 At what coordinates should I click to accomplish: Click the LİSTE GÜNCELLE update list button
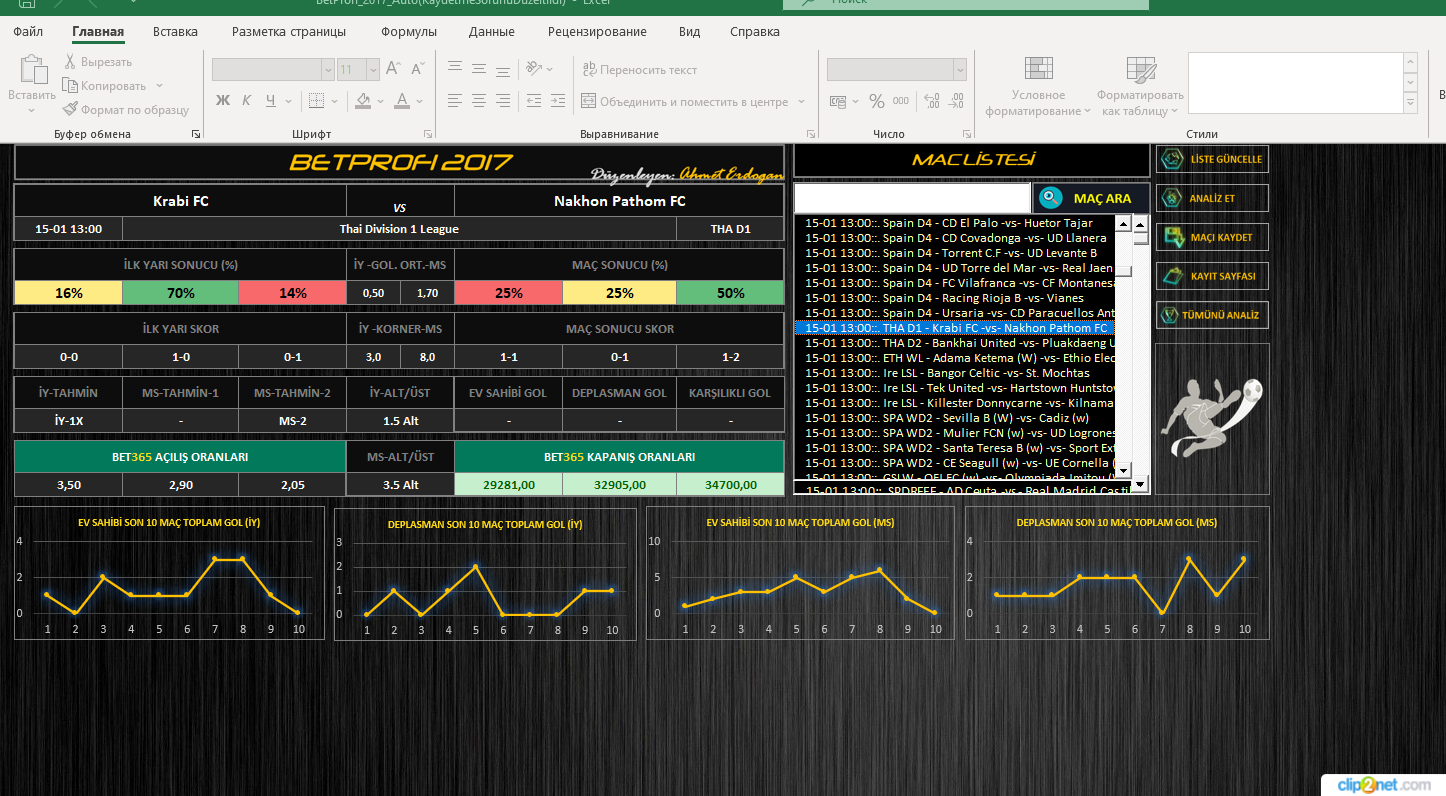(1212, 159)
